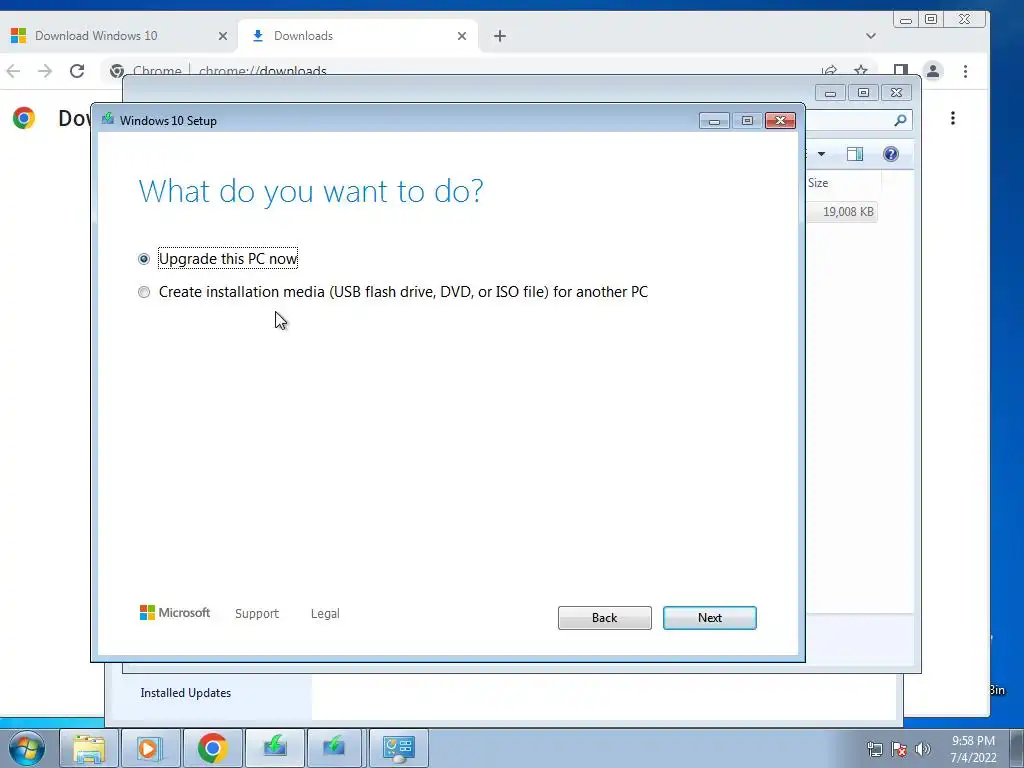Maximize the Windows 10 Setup window

747,121
